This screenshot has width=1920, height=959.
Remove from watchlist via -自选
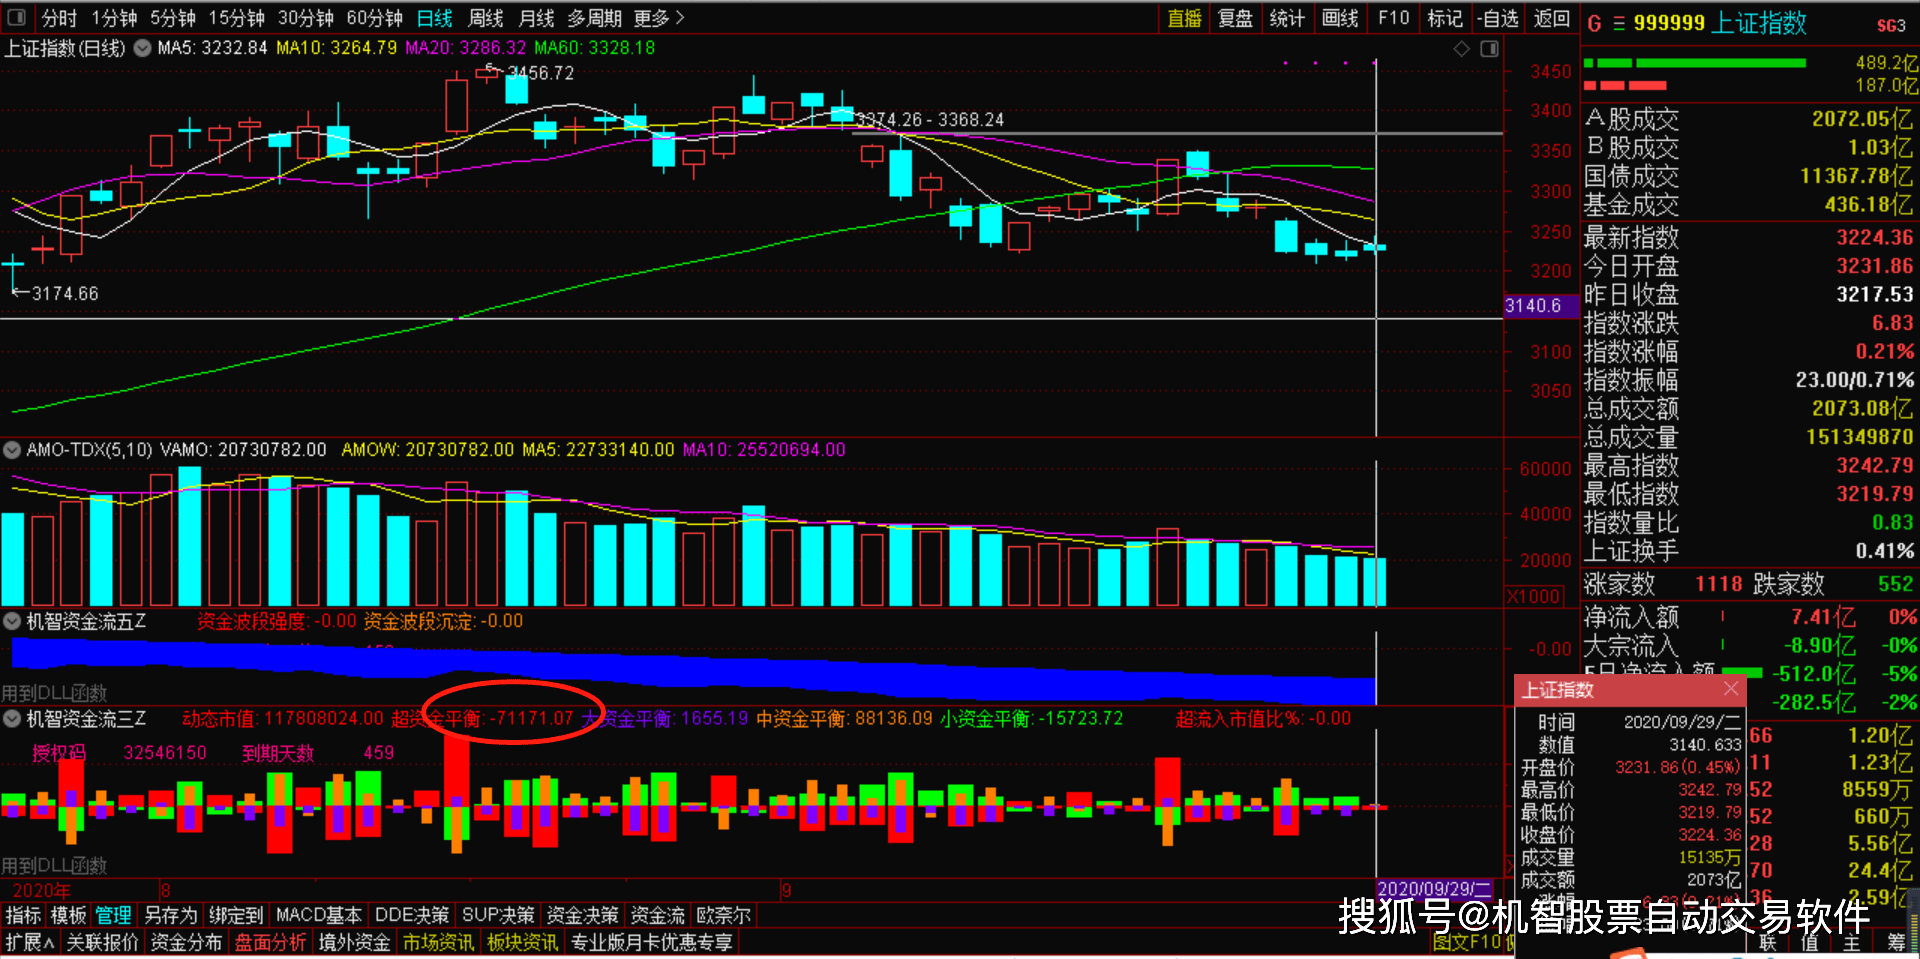point(1497,18)
